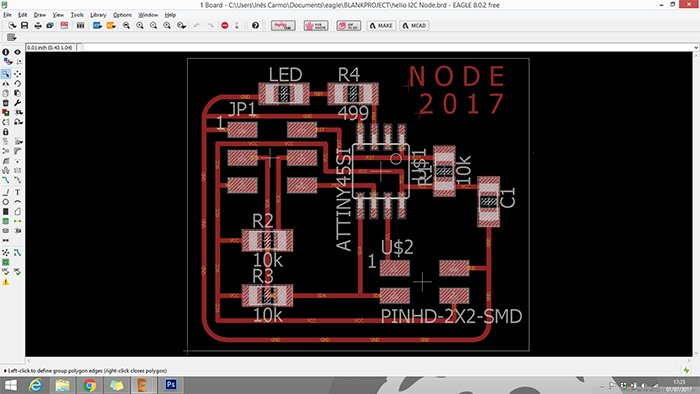The height and width of the screenshot is (394, 700).
Task: Open the Use library dropdown icon
Action: [x=80, y=25]
